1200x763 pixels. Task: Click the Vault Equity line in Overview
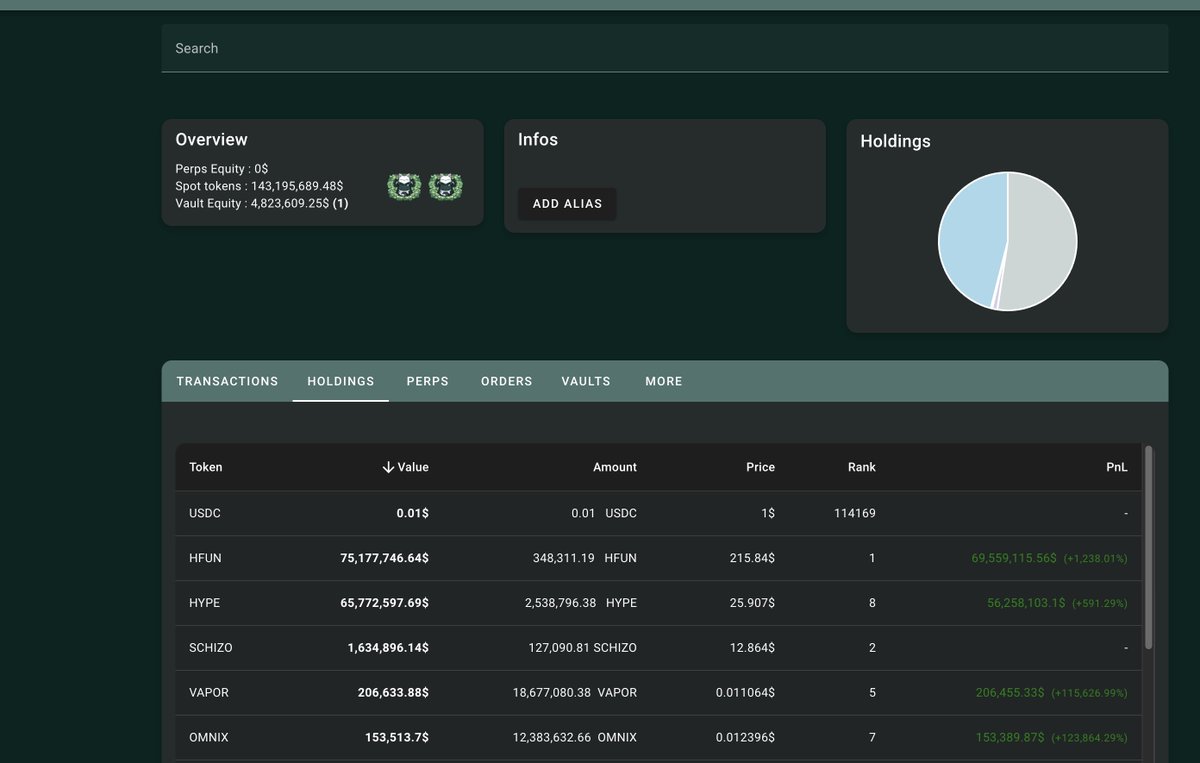coord(261,203)
